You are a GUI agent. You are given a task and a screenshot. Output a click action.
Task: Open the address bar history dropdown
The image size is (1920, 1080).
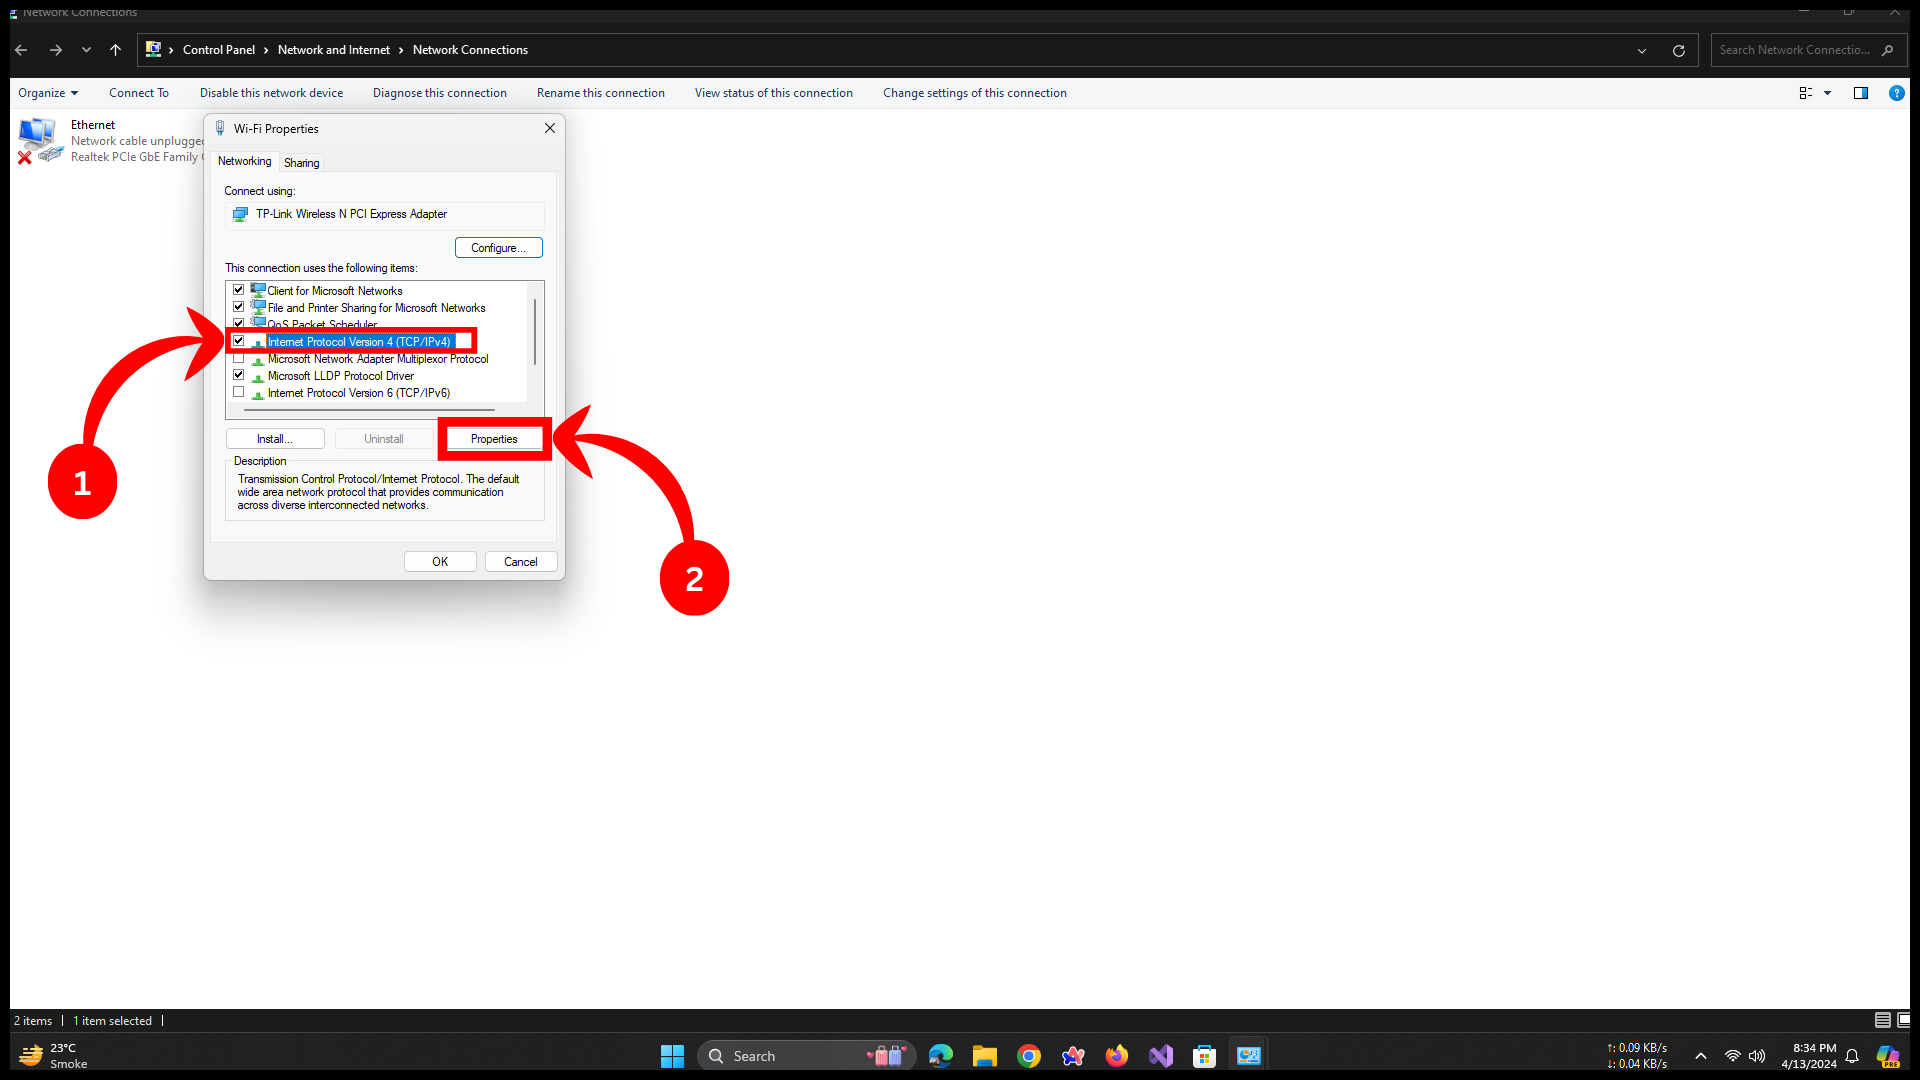tap(1642, 50)
